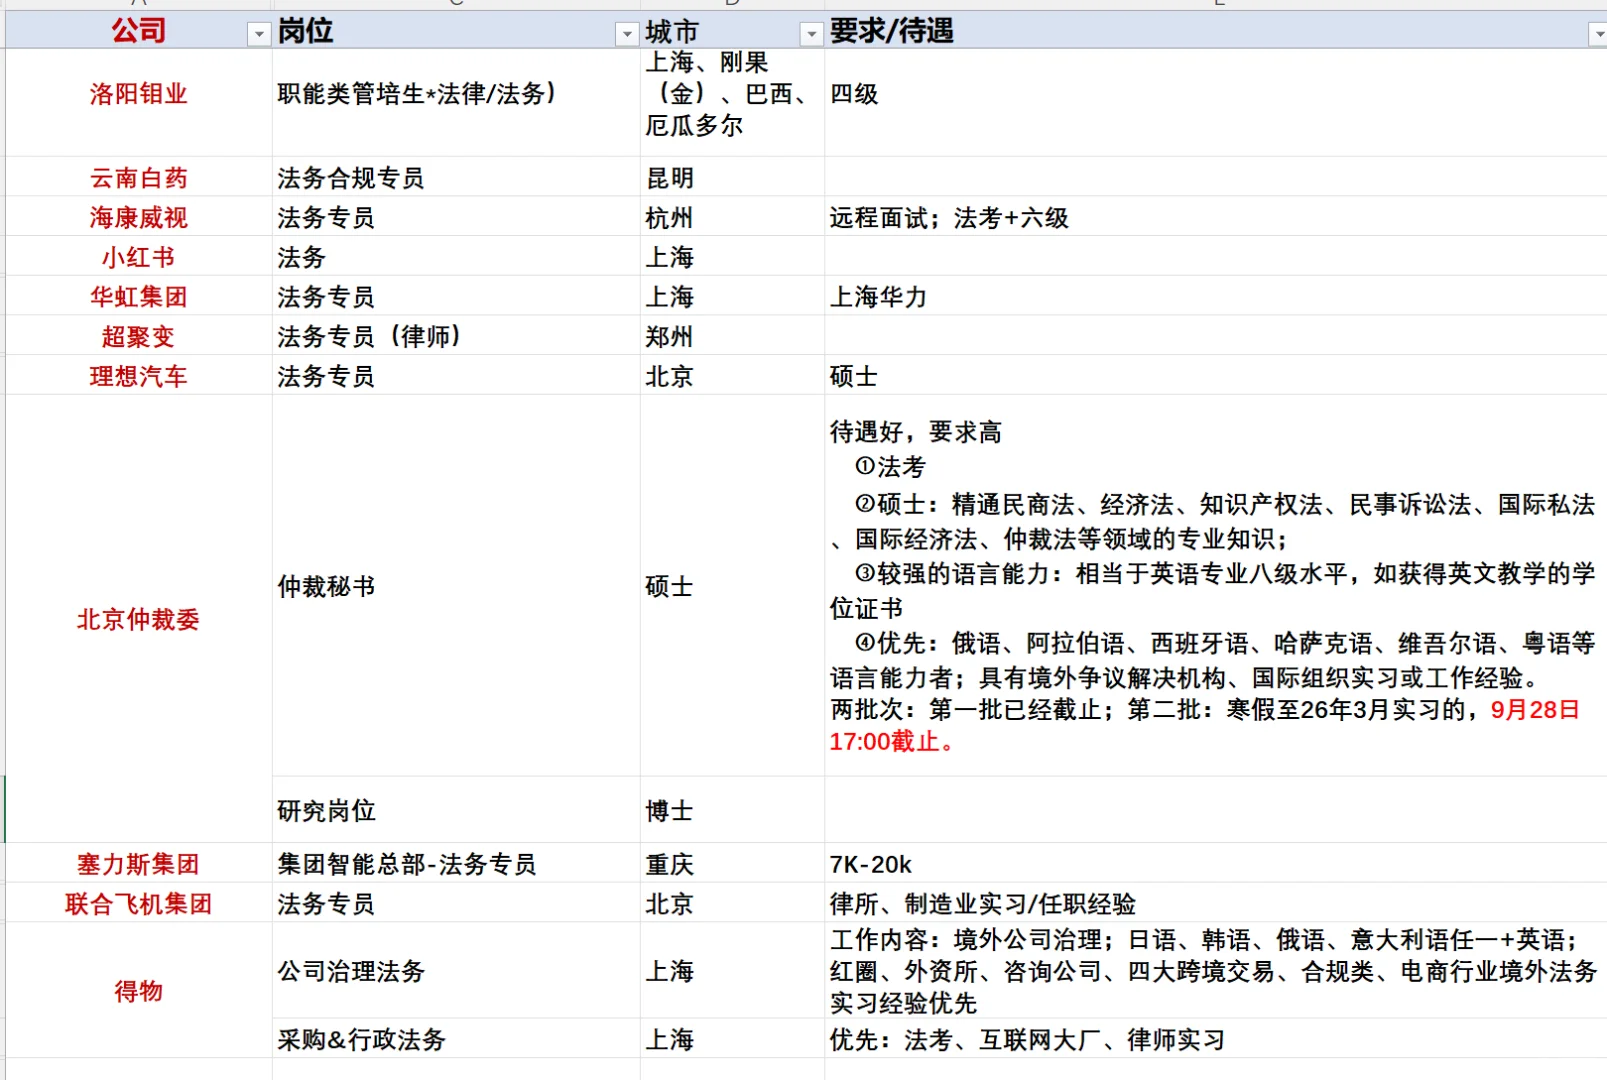Select the 律所、制造业实习/任职经验 cell
The width and height of the screenshot is (1607, 1080).
pyautogui.click(x=1216, y=903)
